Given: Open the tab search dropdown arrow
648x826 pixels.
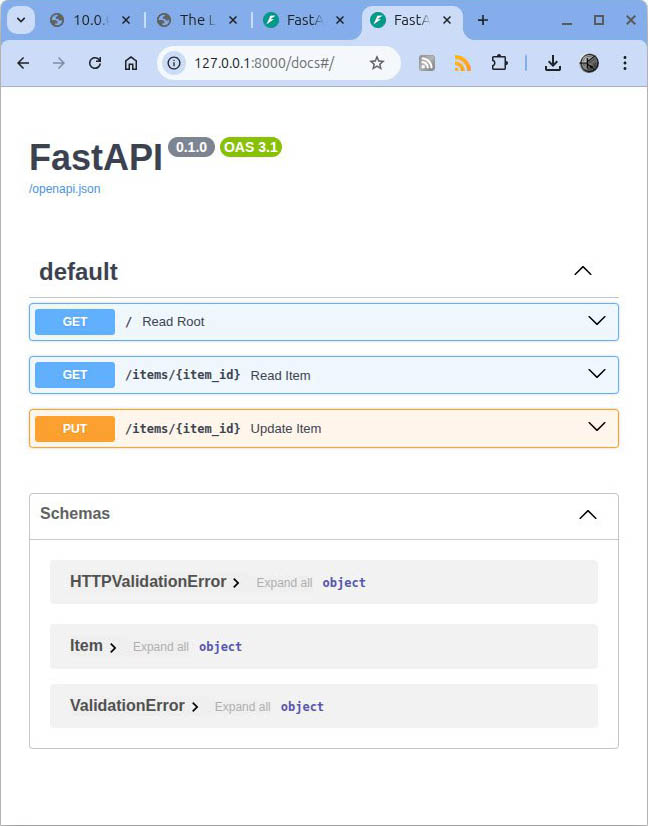Looking at the screenshot, I should (20, 20).
